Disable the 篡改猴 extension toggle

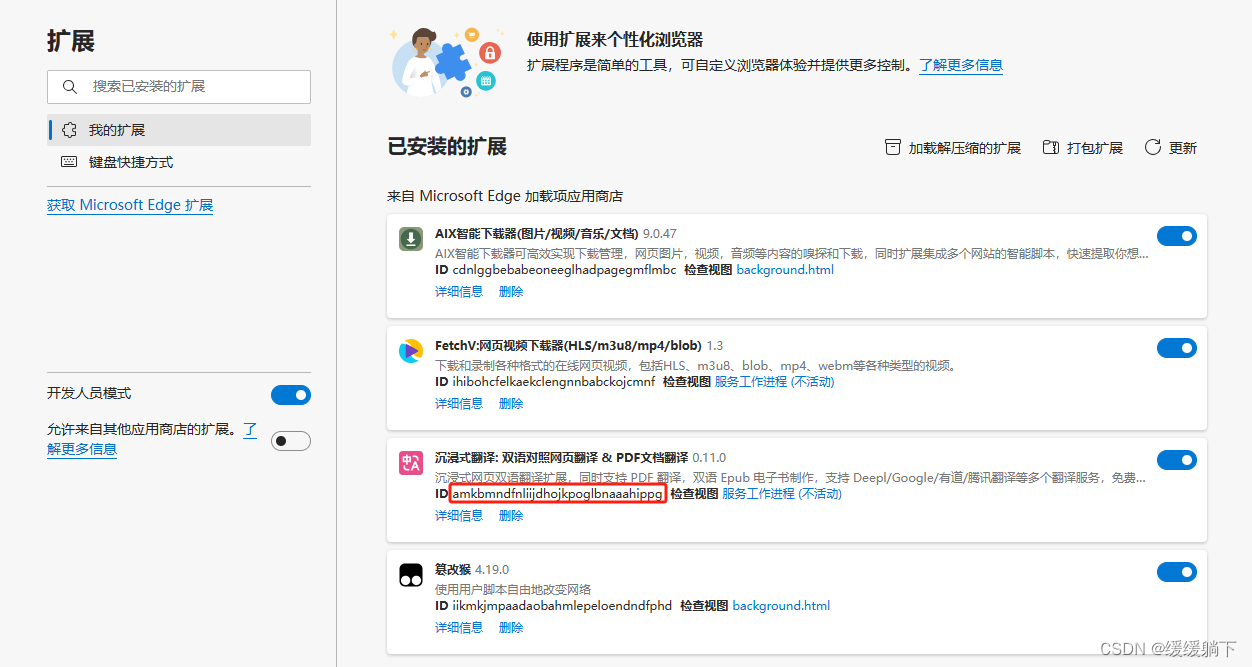[x=1177, y=572]
